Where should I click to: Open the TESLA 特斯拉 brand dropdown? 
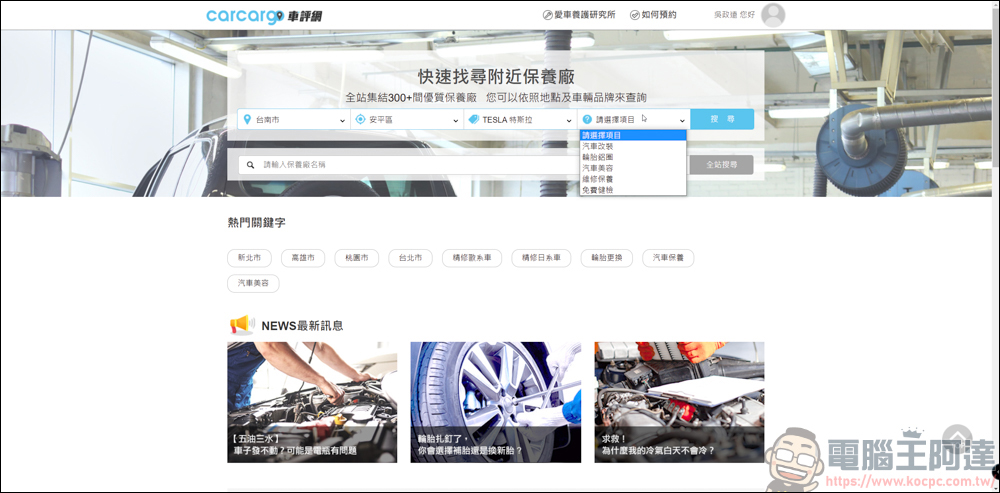(x=520, y=119)
